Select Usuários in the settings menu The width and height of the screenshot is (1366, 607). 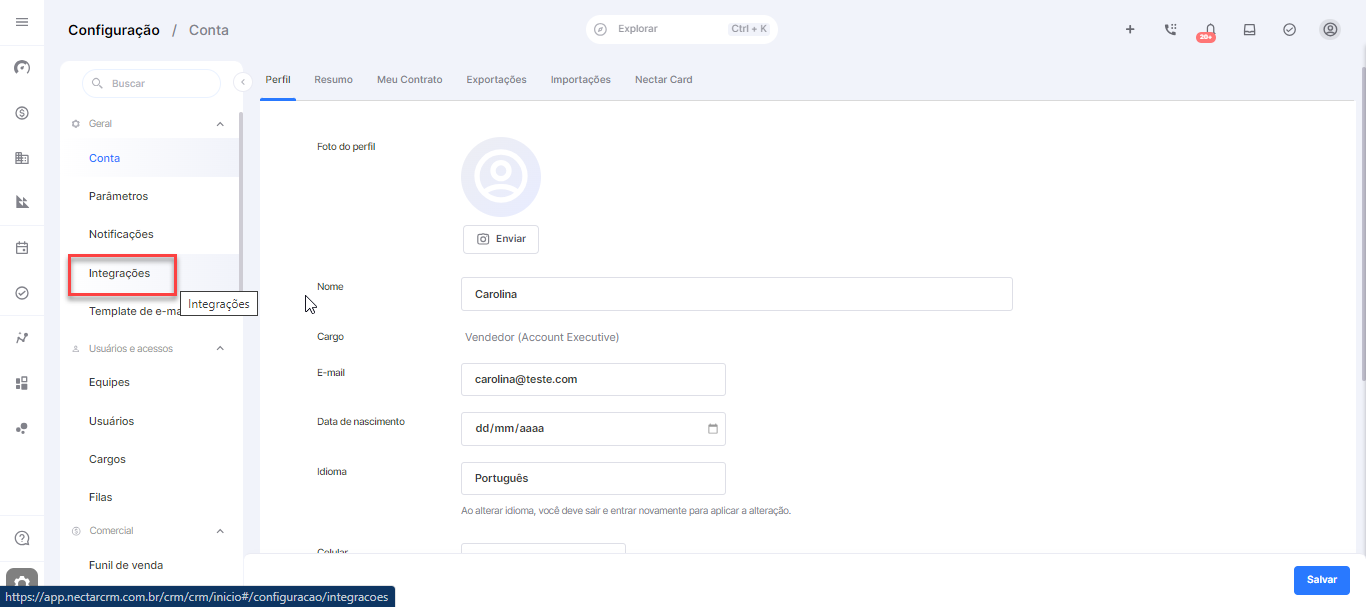(150, 421)
